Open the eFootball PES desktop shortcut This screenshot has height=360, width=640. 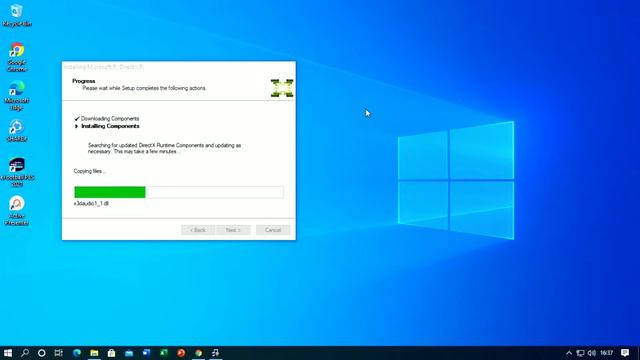[x=17, y=172]
